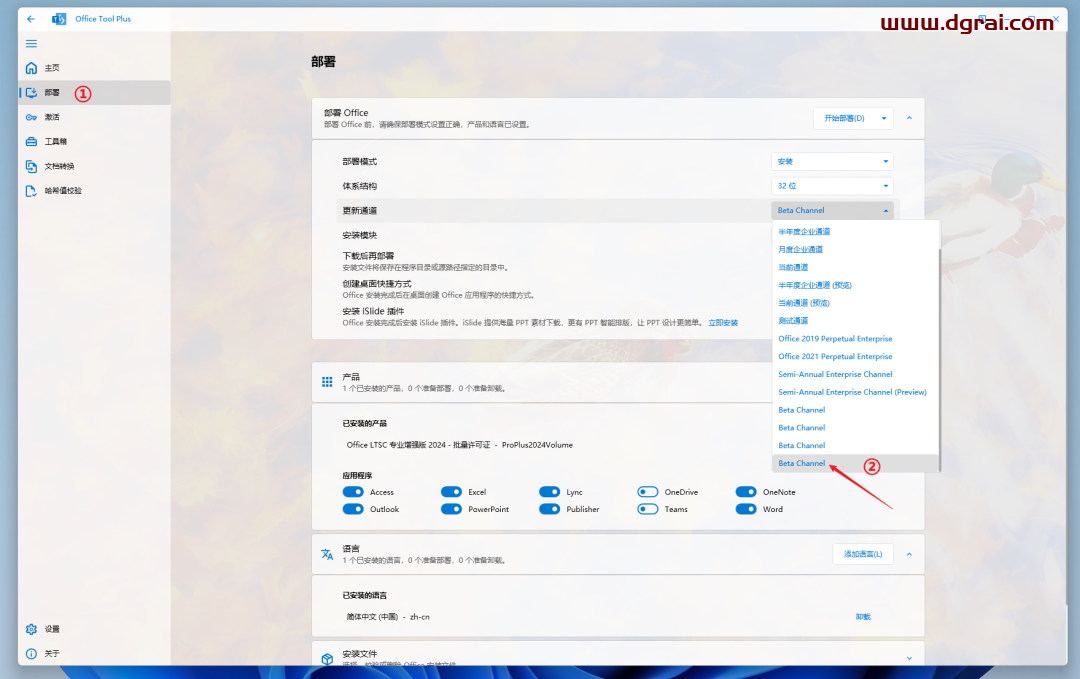
Task: Toggle the PowerPoint application switch
Action: click(x=451, y=509)
